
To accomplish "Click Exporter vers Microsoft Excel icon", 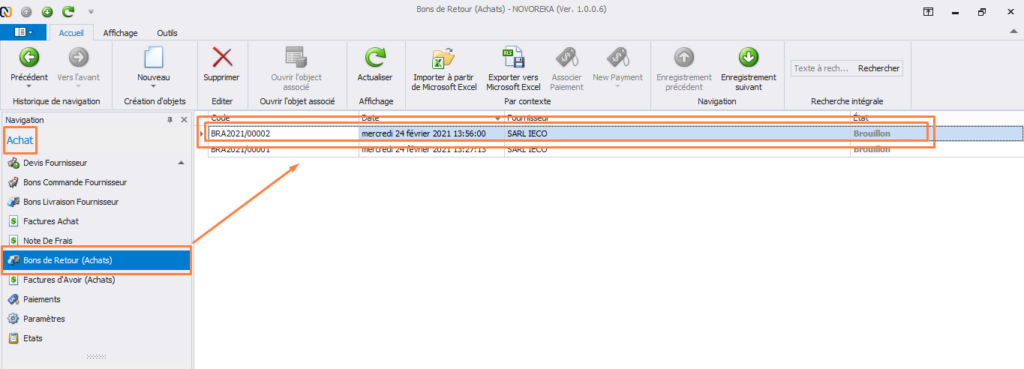I will 514,58.
